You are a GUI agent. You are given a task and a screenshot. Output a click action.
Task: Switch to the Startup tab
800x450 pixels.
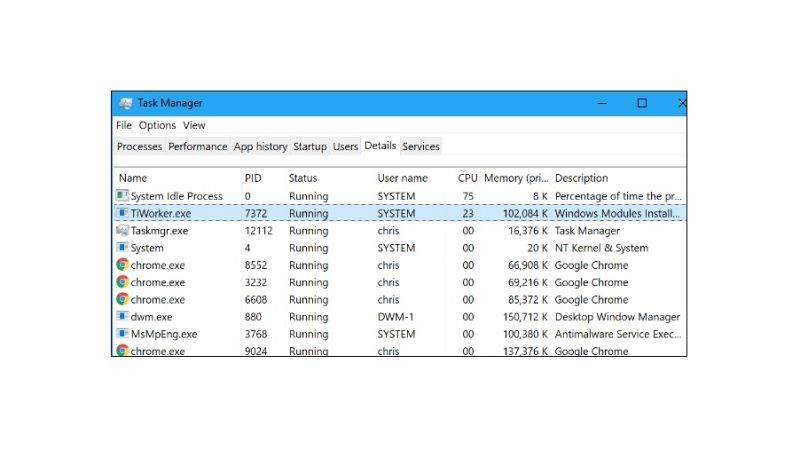pyautogui.click(x=310, y=146)
